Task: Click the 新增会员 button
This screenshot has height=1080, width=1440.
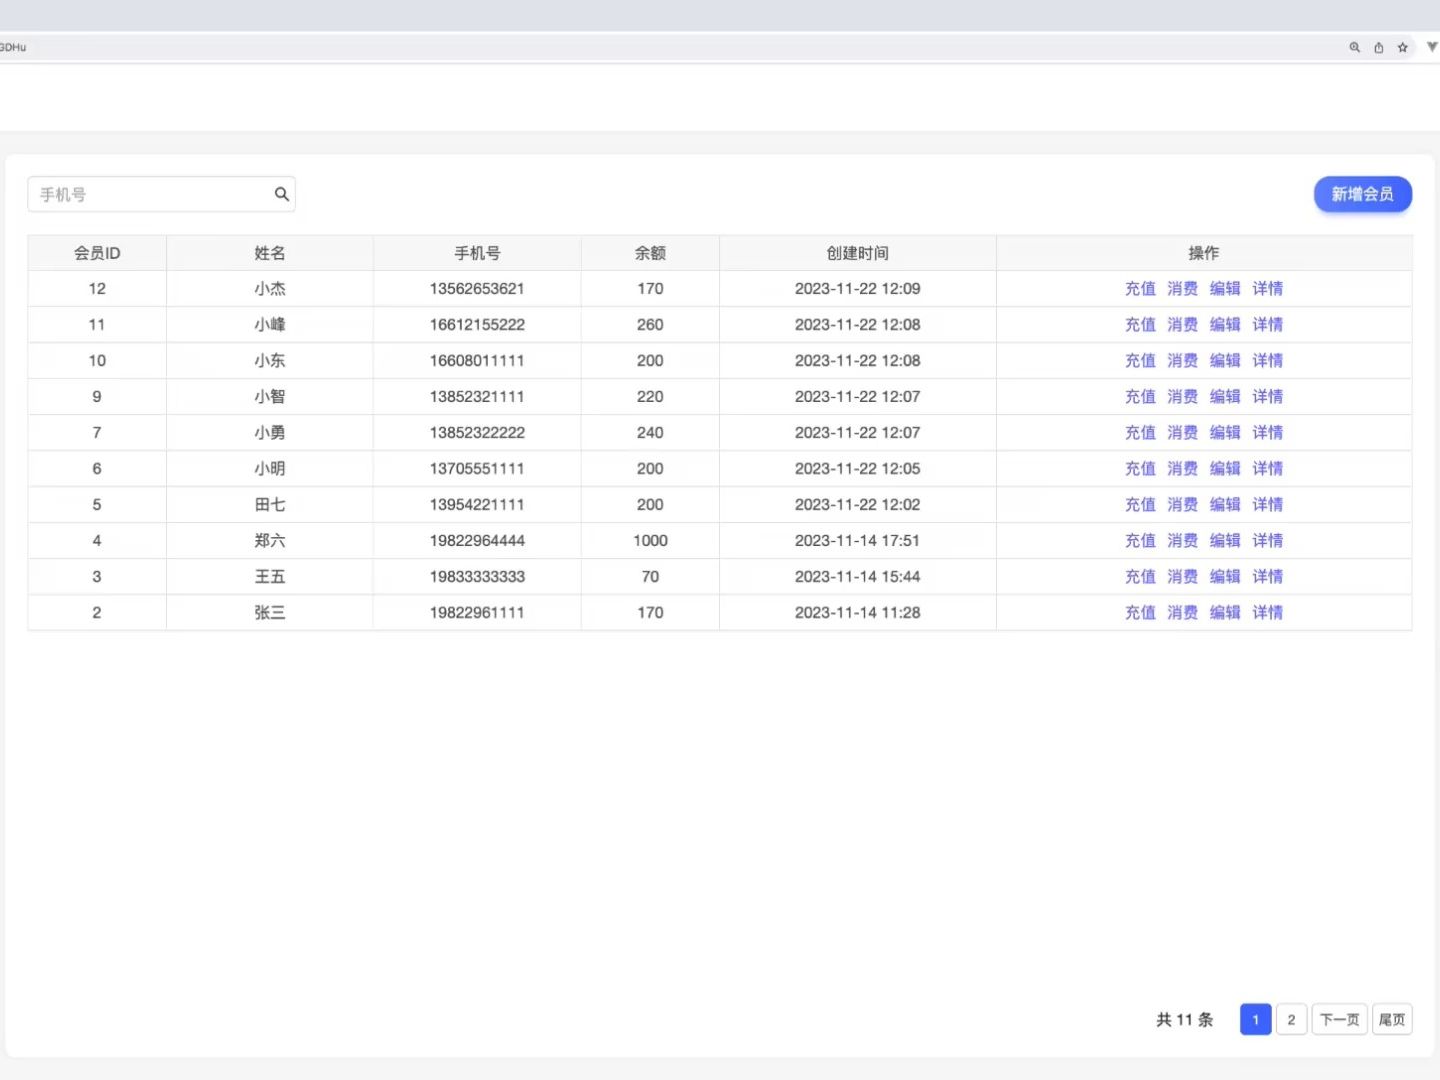Action: tap(1362, 194)
